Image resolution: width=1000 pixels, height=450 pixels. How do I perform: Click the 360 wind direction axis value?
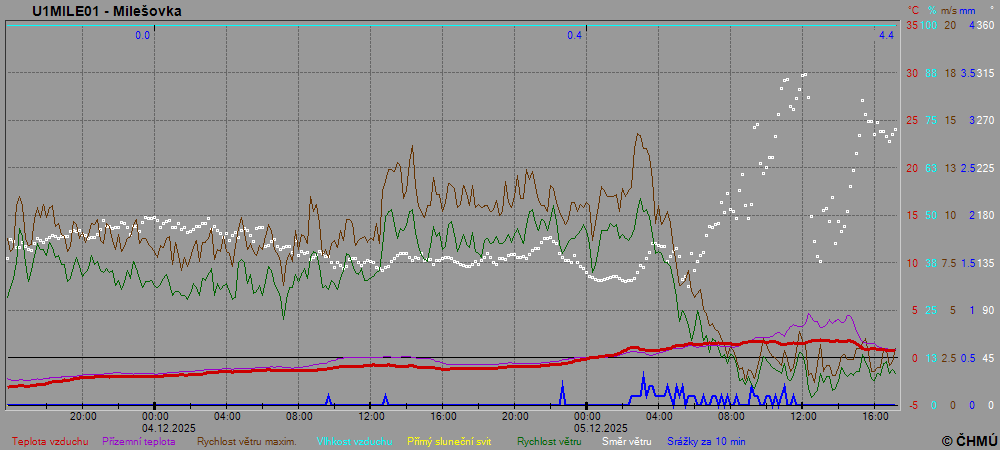(x=984, y=25)
